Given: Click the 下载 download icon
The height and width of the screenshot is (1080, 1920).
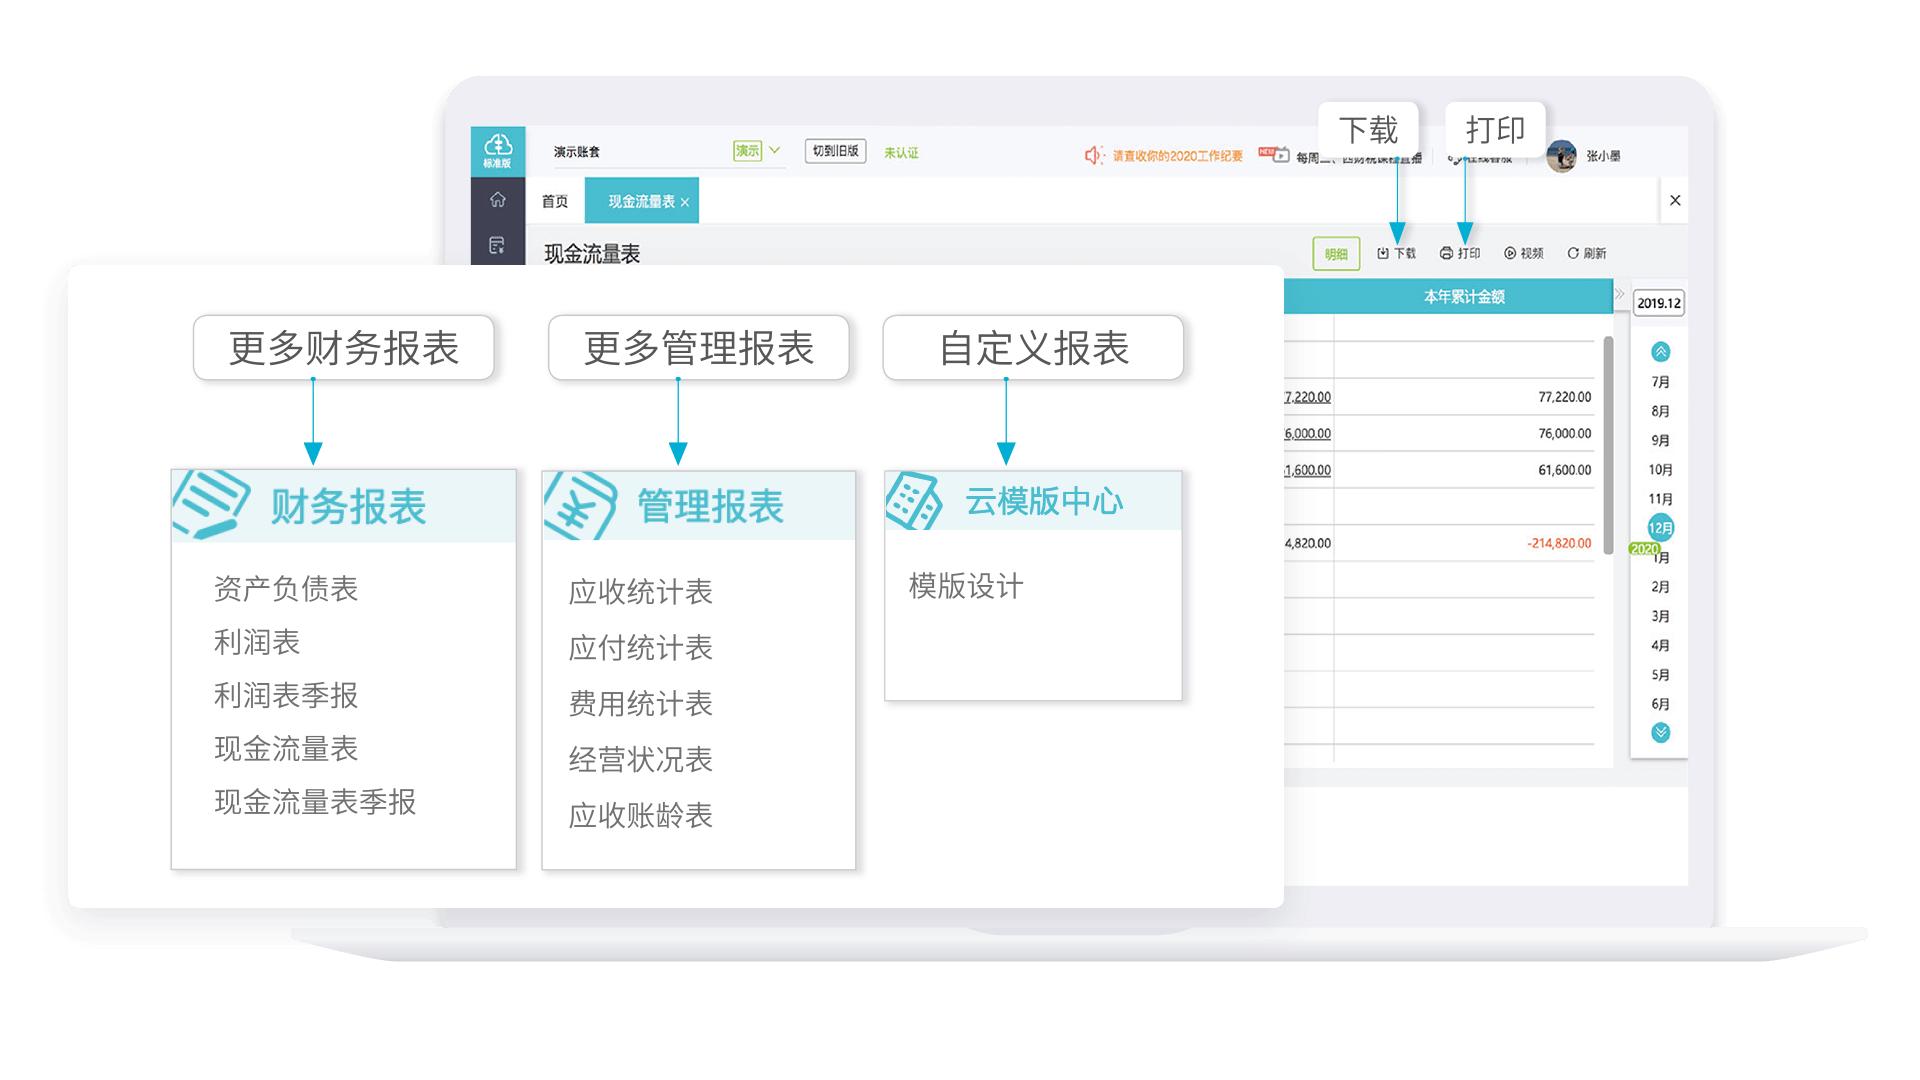Looking at the screenshot, I should (1385, 253).
